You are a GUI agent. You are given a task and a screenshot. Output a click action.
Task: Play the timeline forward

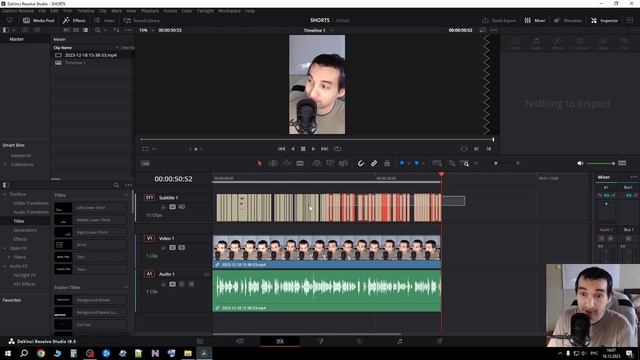[x=313, y=149]
